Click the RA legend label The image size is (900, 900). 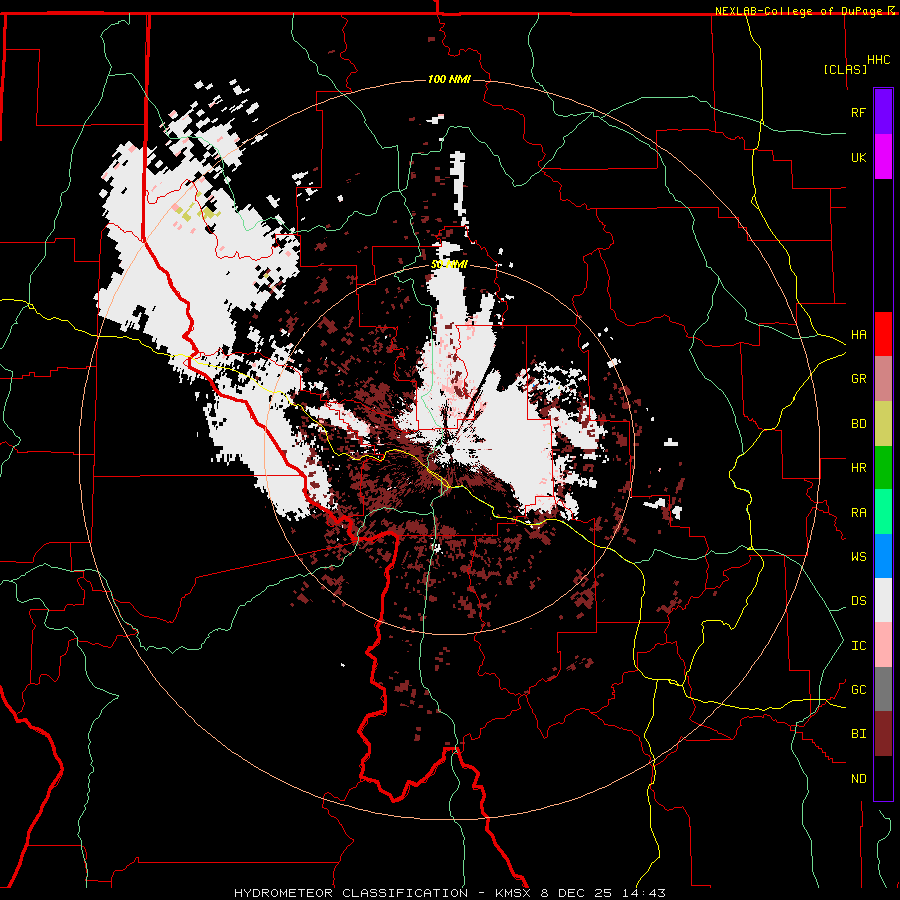coord(858,513)
